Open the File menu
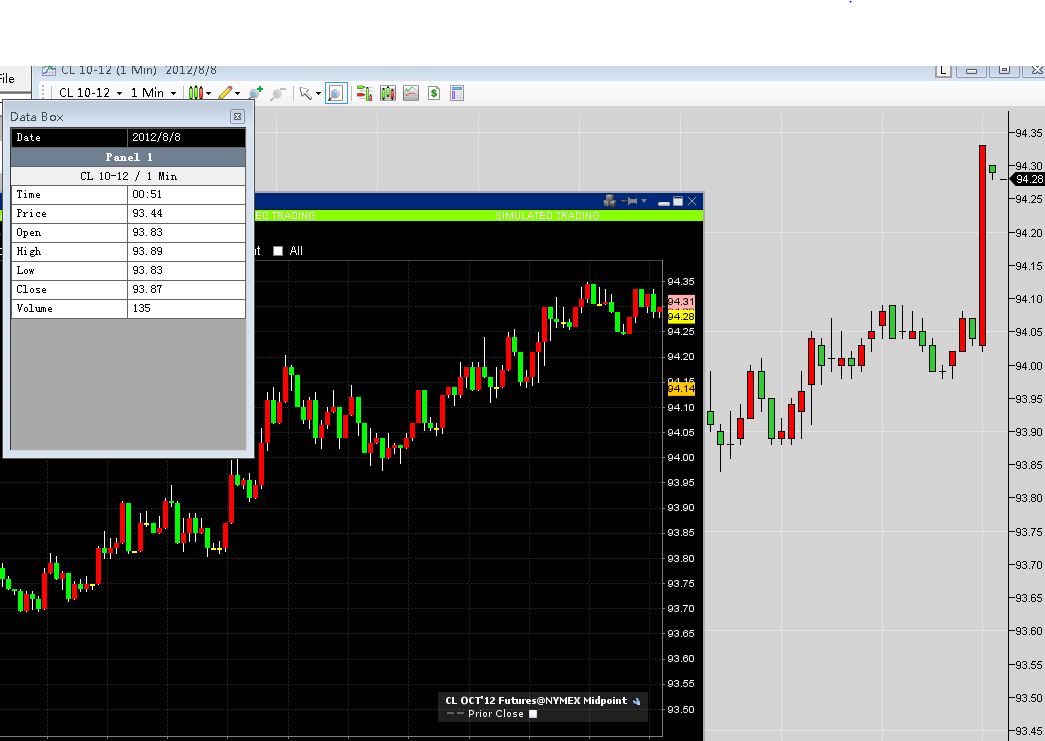This screenshot has width=1045, height=741. [x=7, y=79]
